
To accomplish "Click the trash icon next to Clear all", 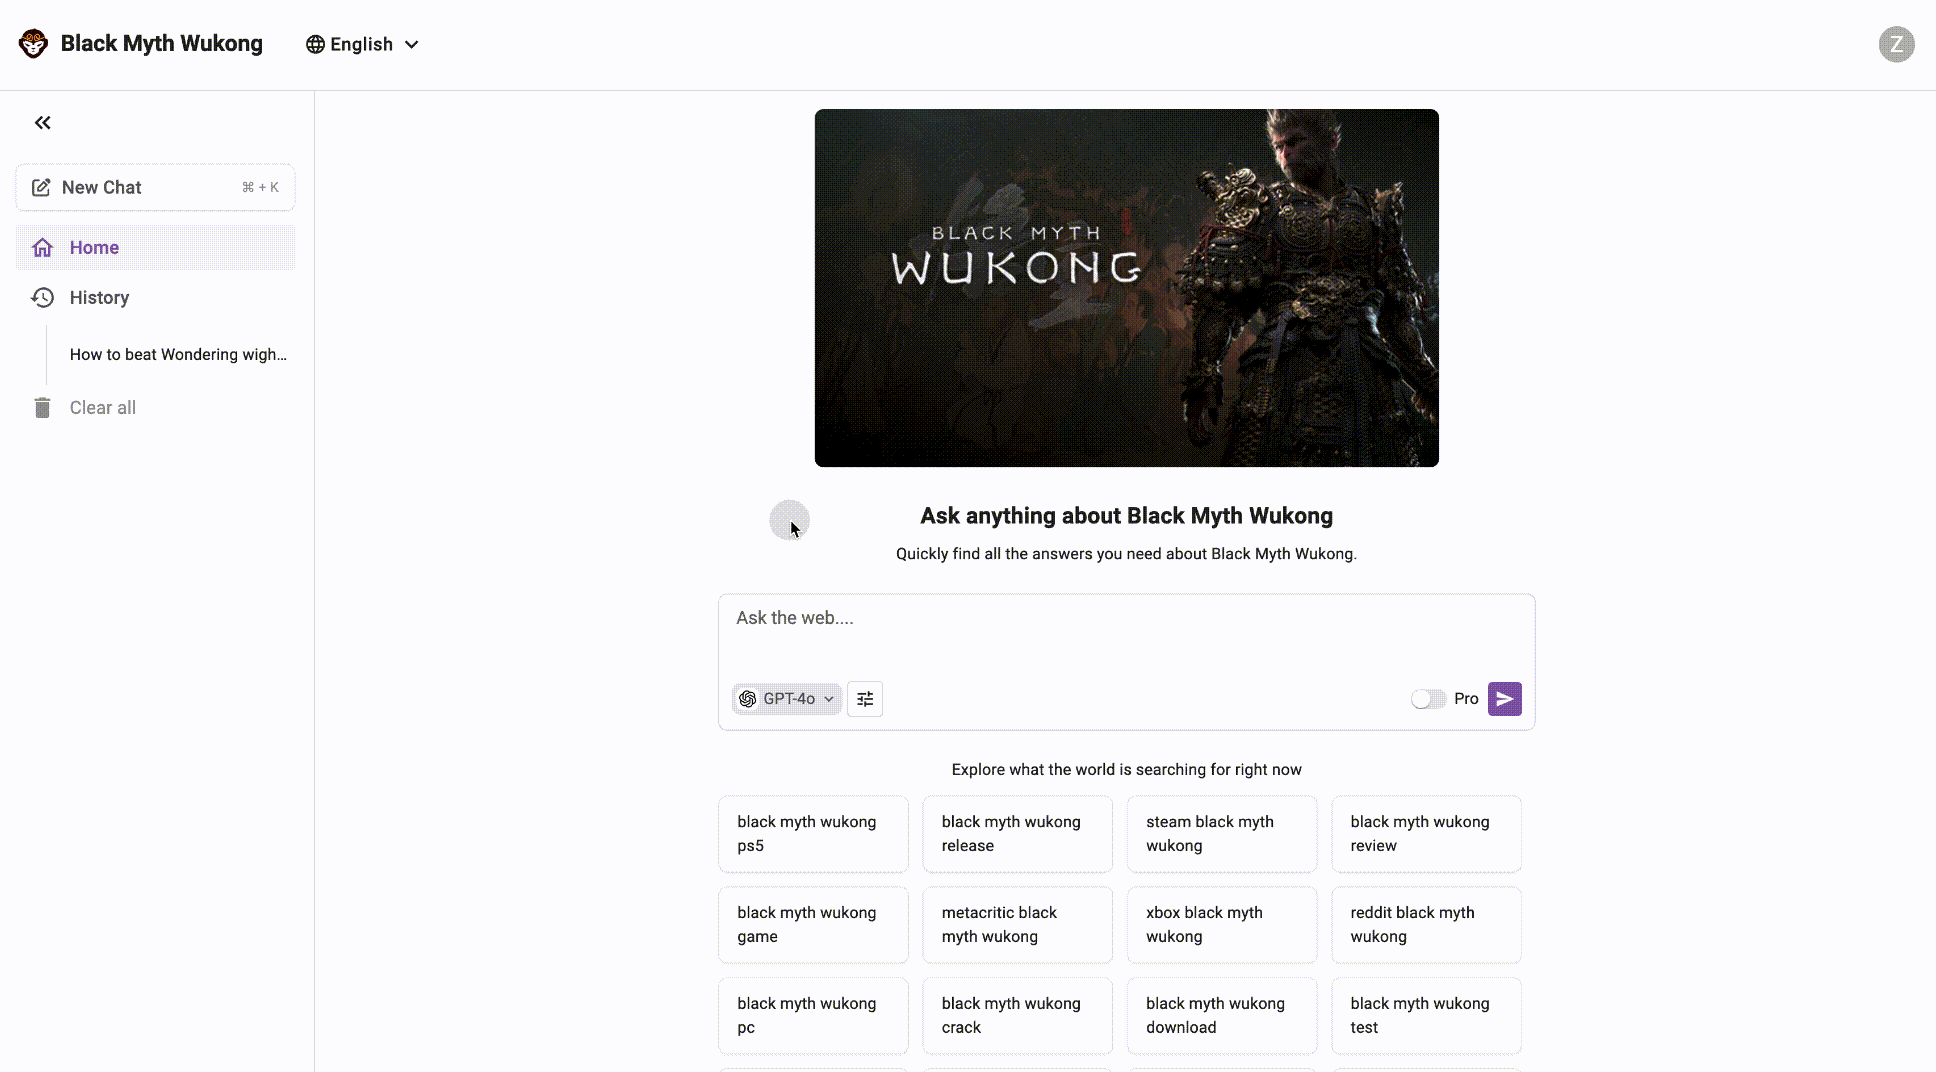I will click(41, 407).
